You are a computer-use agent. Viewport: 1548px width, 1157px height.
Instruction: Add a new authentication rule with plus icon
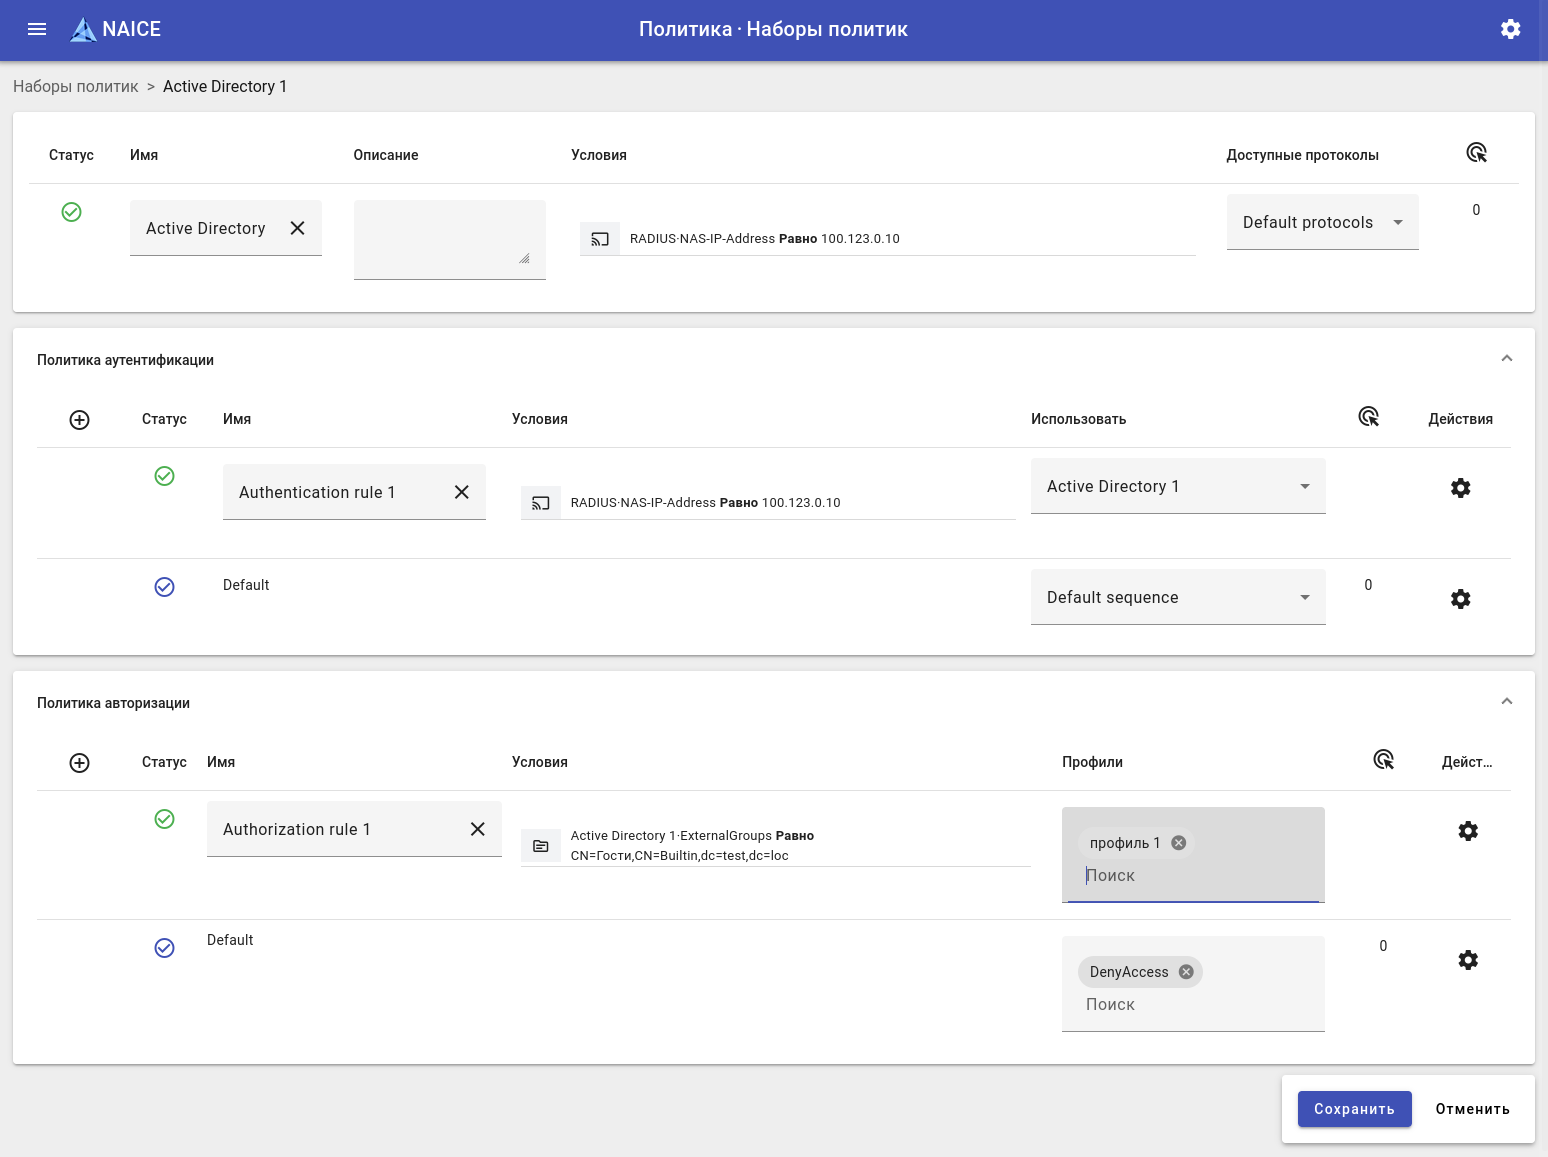(x=80, y=420)
